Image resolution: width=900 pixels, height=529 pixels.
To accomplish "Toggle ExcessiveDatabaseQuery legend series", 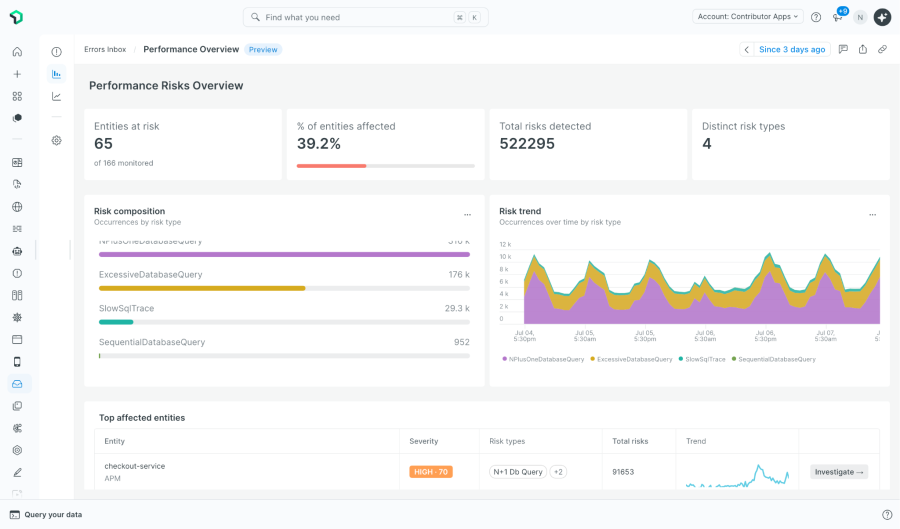I will [x=631, y=359].
